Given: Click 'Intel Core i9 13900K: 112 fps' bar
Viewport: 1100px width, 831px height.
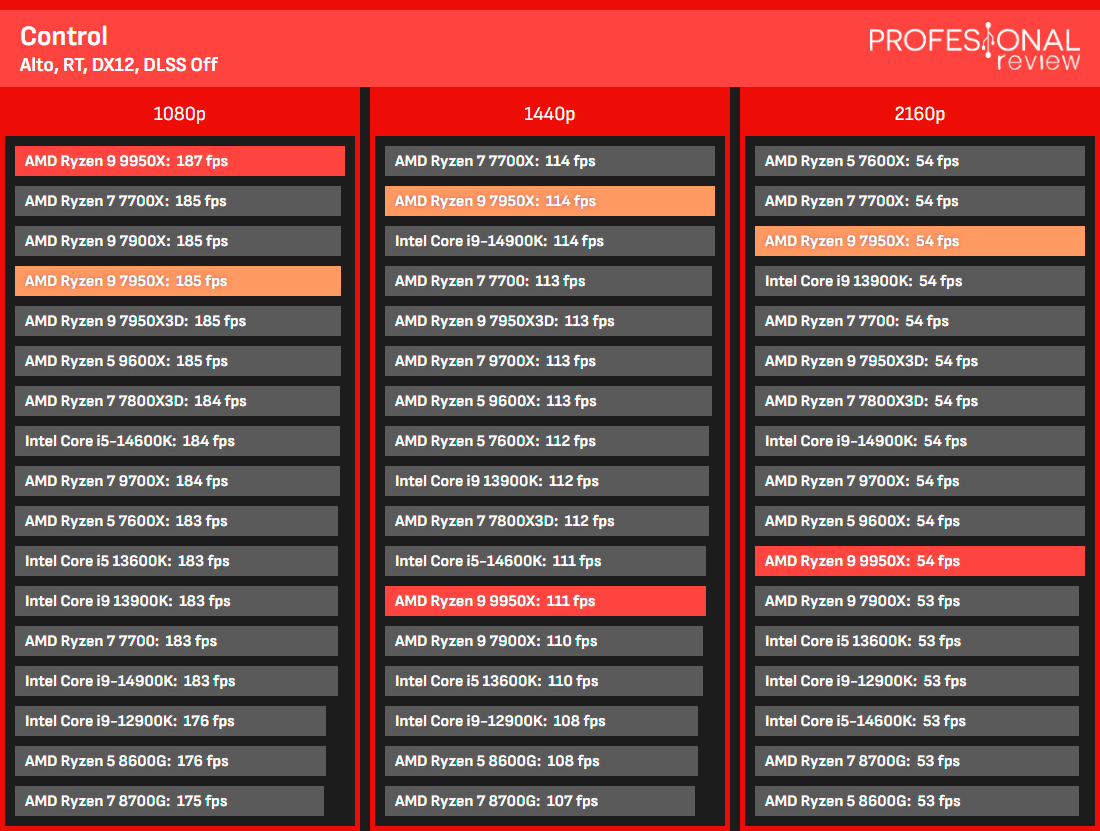Looking at the screenshot, I should pyautogui.click(x=547, y=480).
